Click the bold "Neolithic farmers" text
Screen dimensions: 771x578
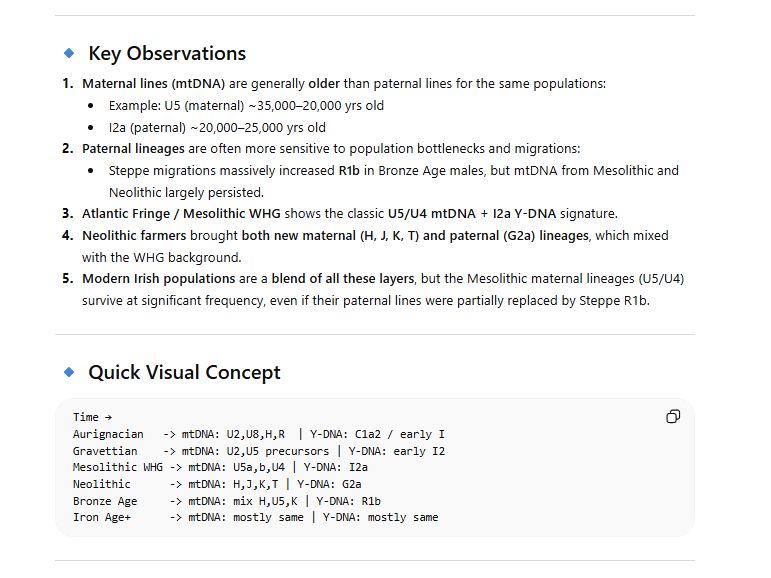pyautogui.click(x=134, y=236)
